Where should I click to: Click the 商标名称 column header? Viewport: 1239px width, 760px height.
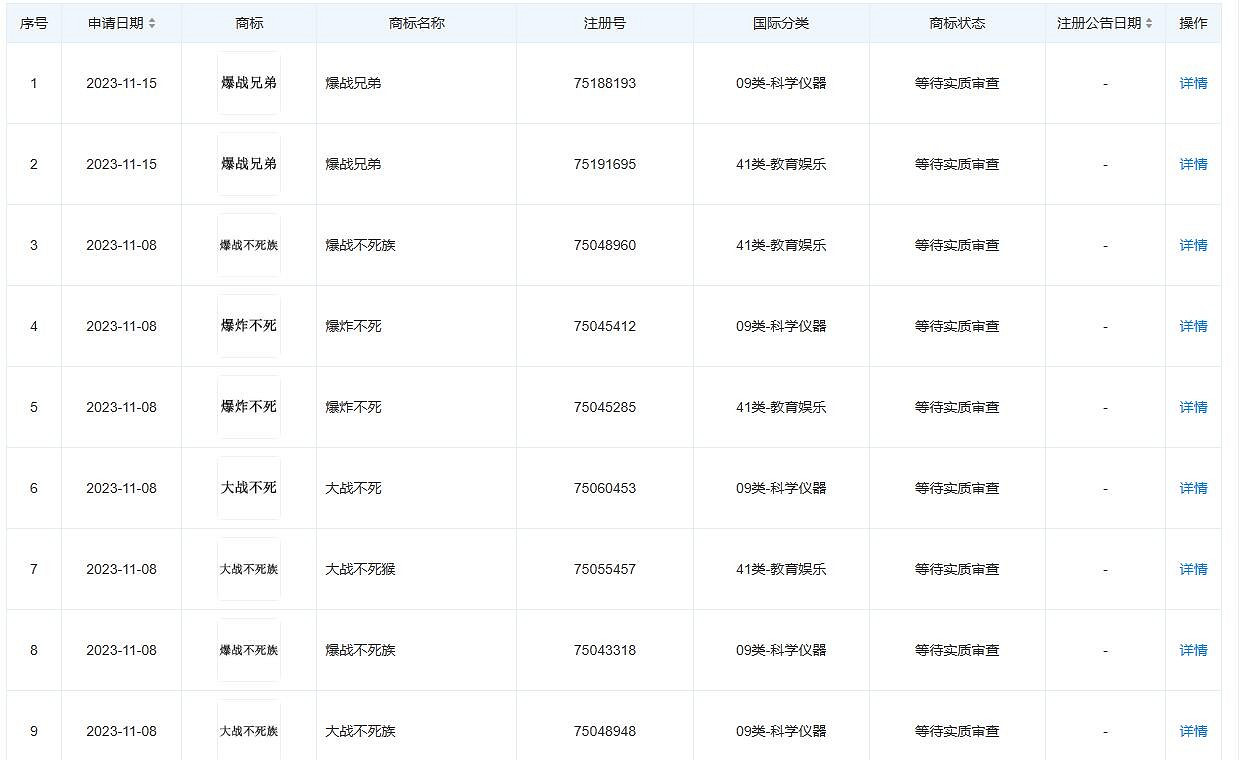point(416,23)
